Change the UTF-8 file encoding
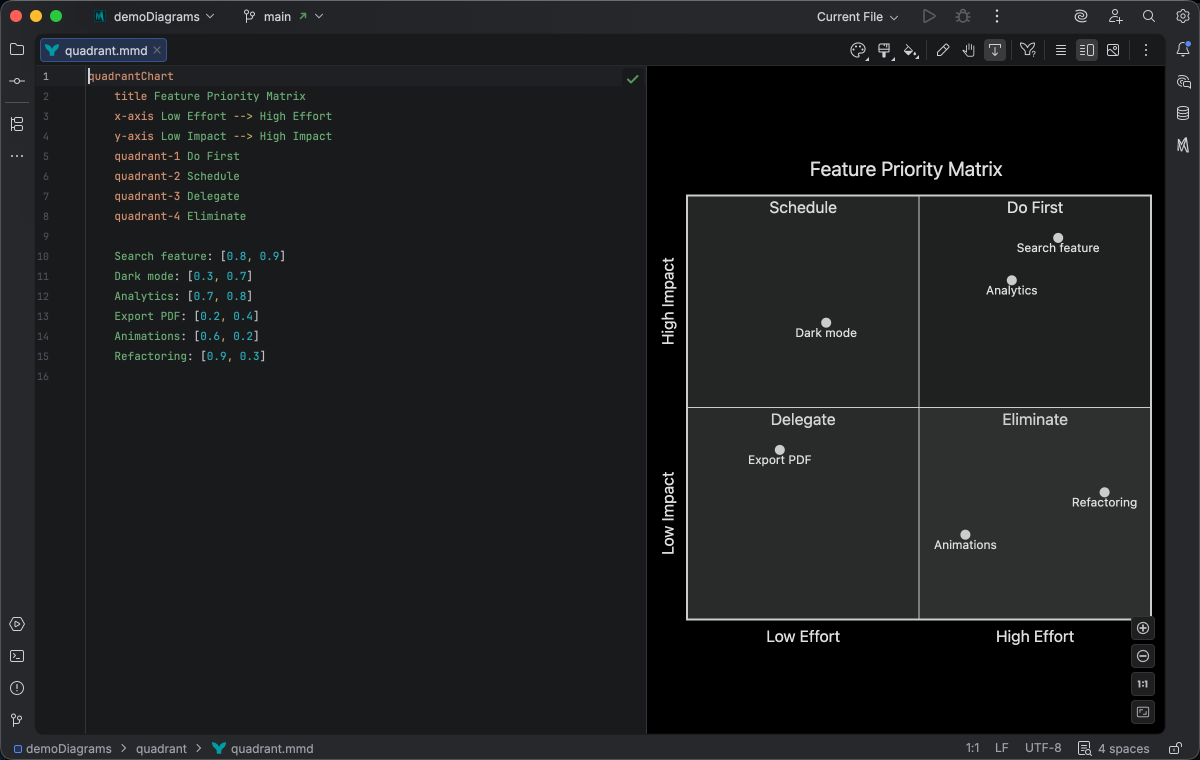This screenshot has height=760, width=1200. pyautogui.click(x=1043, y=748)
